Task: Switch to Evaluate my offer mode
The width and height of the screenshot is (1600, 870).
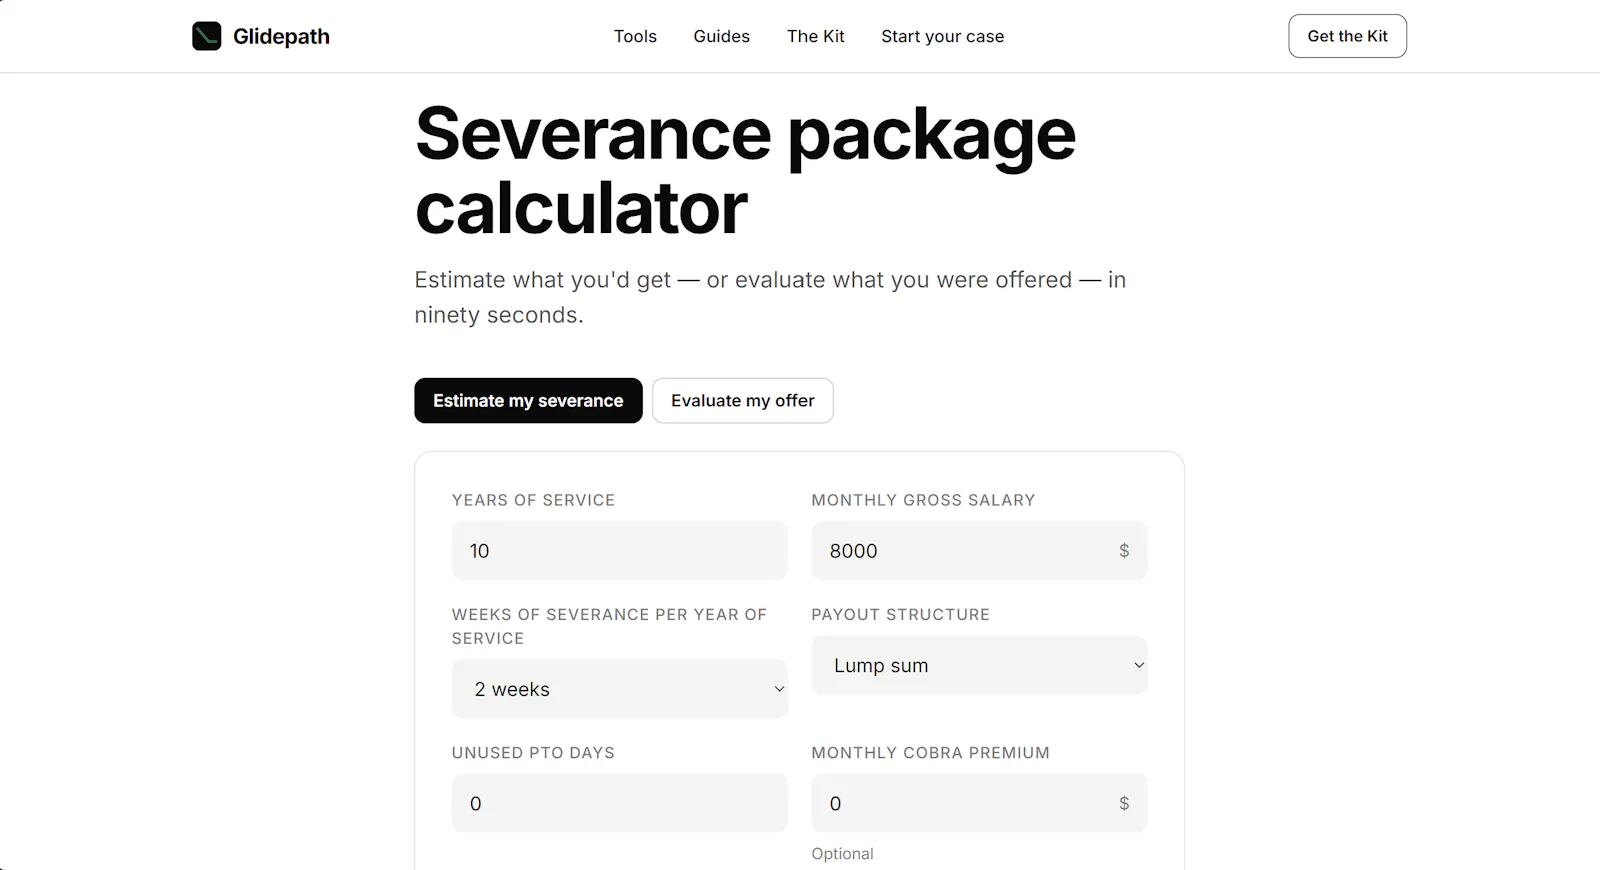Action: point(743,401)
